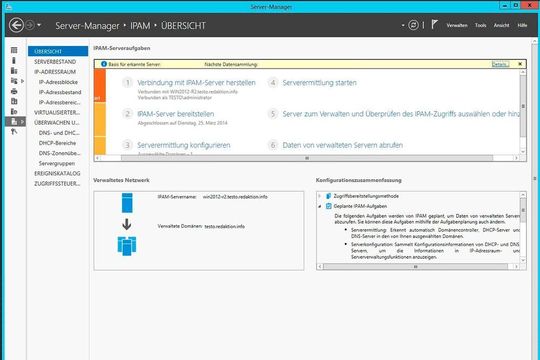Click the scroll-right arrow of the IPAM tasks panel
The height and width of the screenshot is (360, 540).
[516, 158]
